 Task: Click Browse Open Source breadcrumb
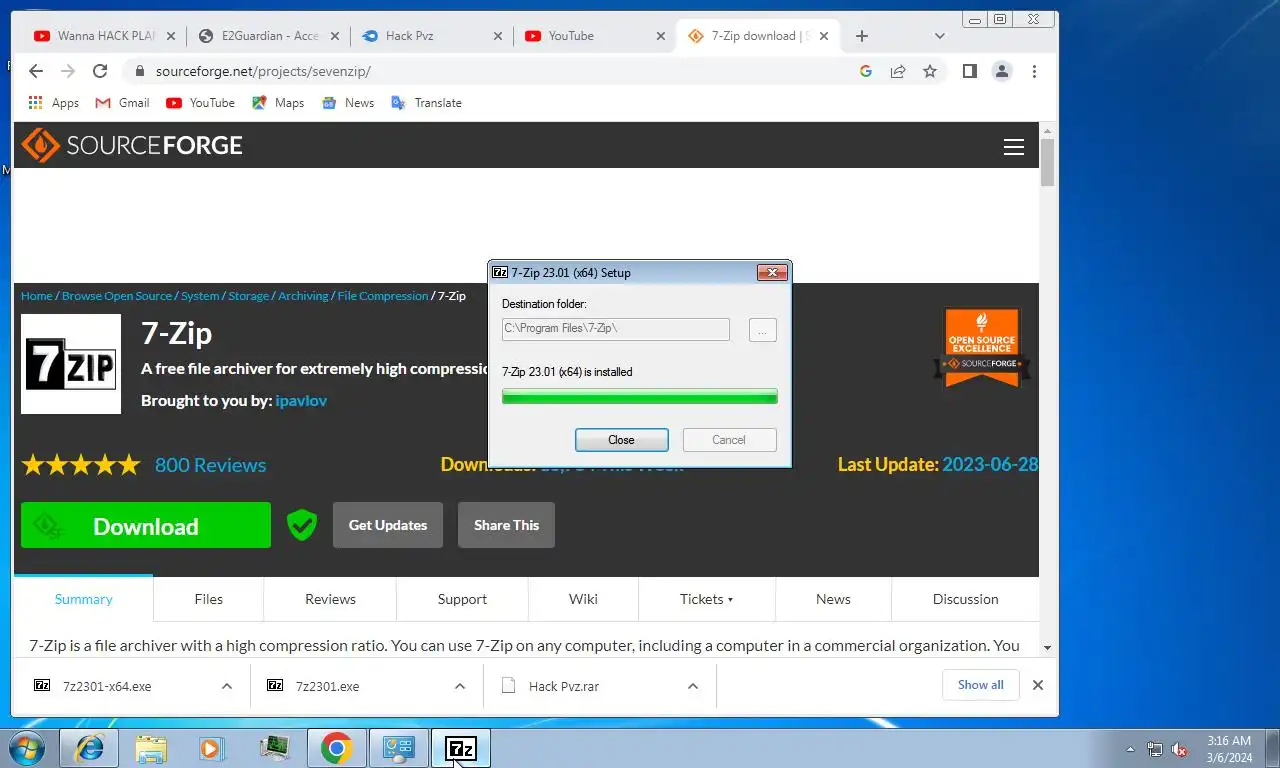117,296
